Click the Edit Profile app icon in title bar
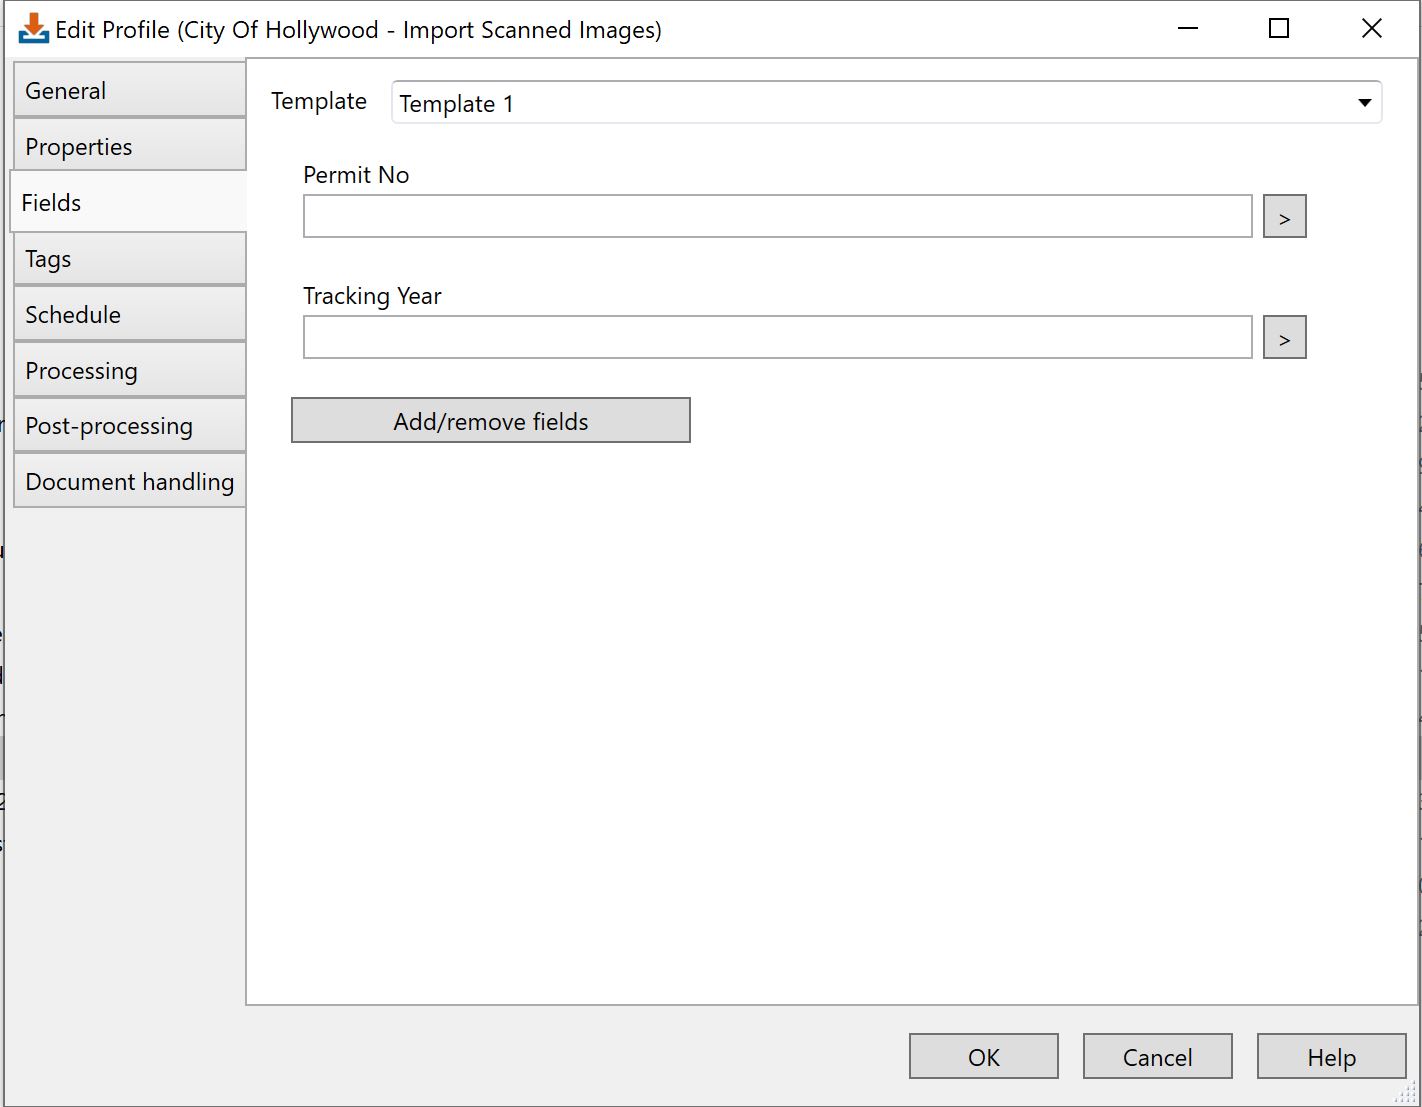This screenshot has width=1422, height=1107. (x=33, y=29)
